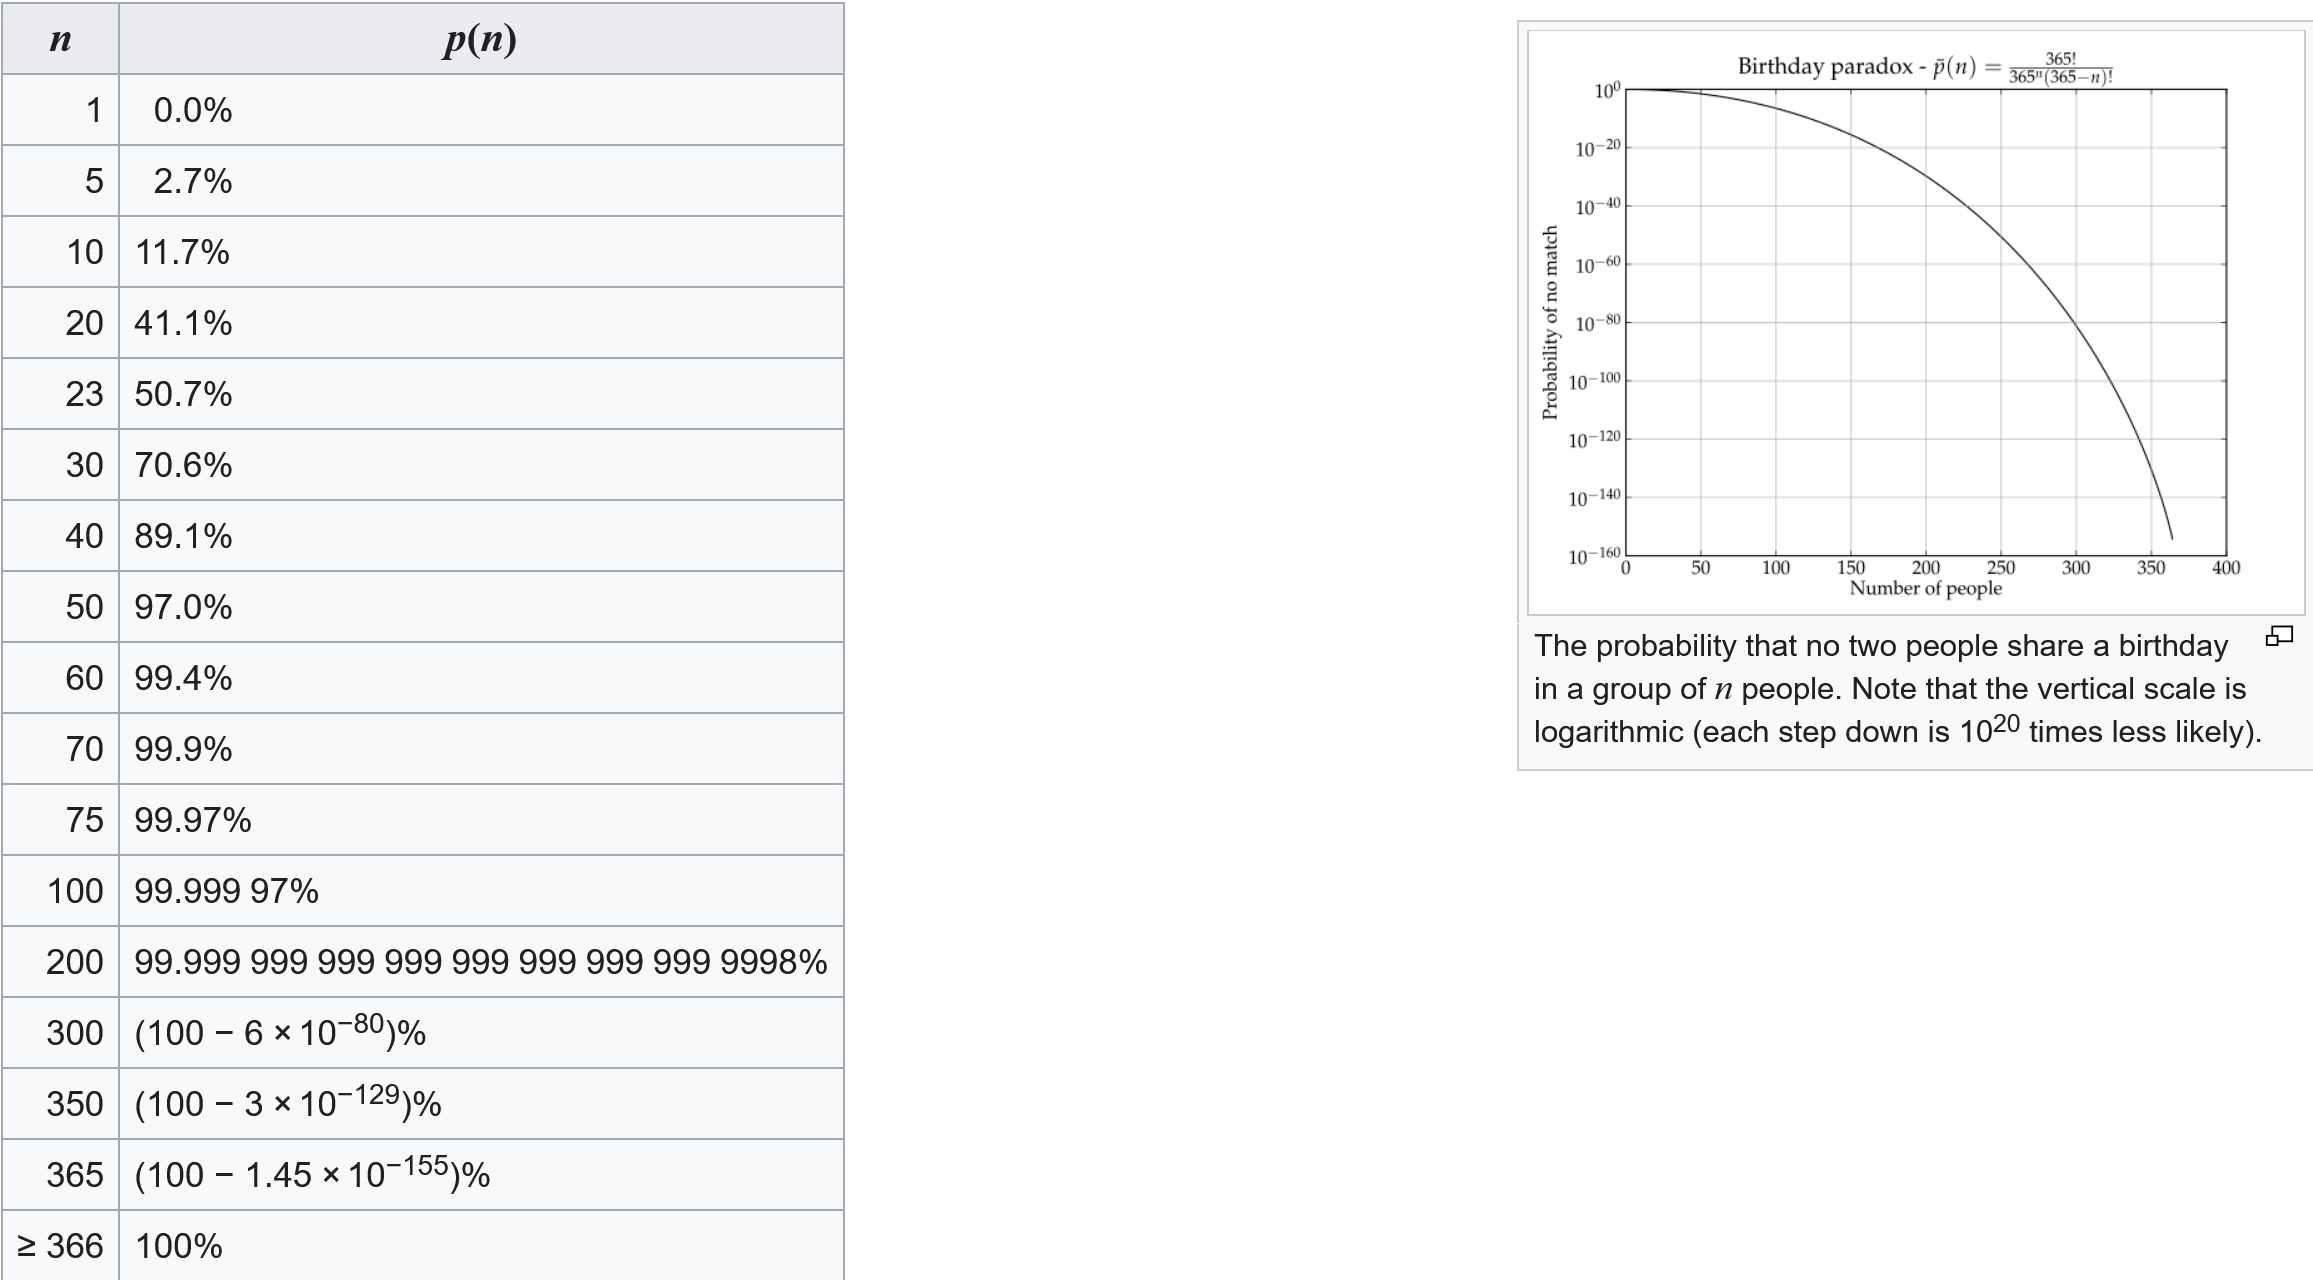Click the ≥ 366 row label
Viewport: 2313px width, 1280px height.
click(60, 1246)
